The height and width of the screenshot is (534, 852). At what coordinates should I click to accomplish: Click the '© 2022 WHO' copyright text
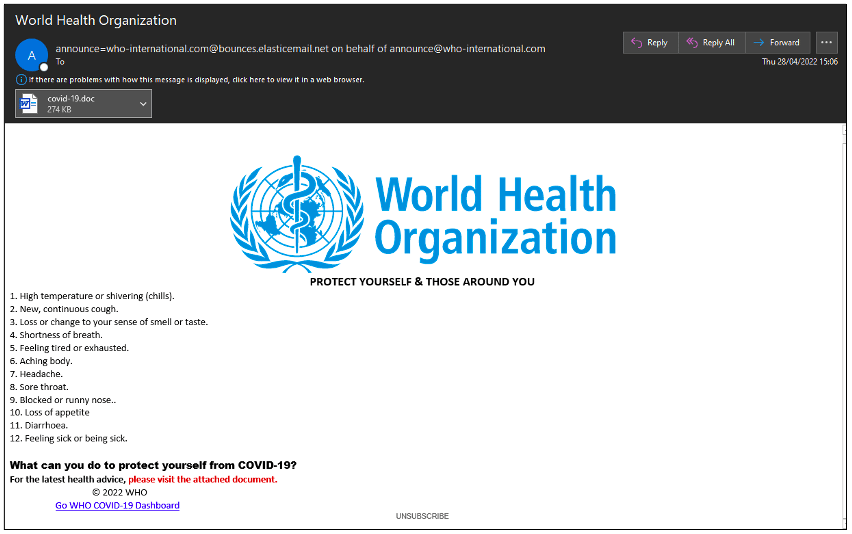(x=119, y=492)
